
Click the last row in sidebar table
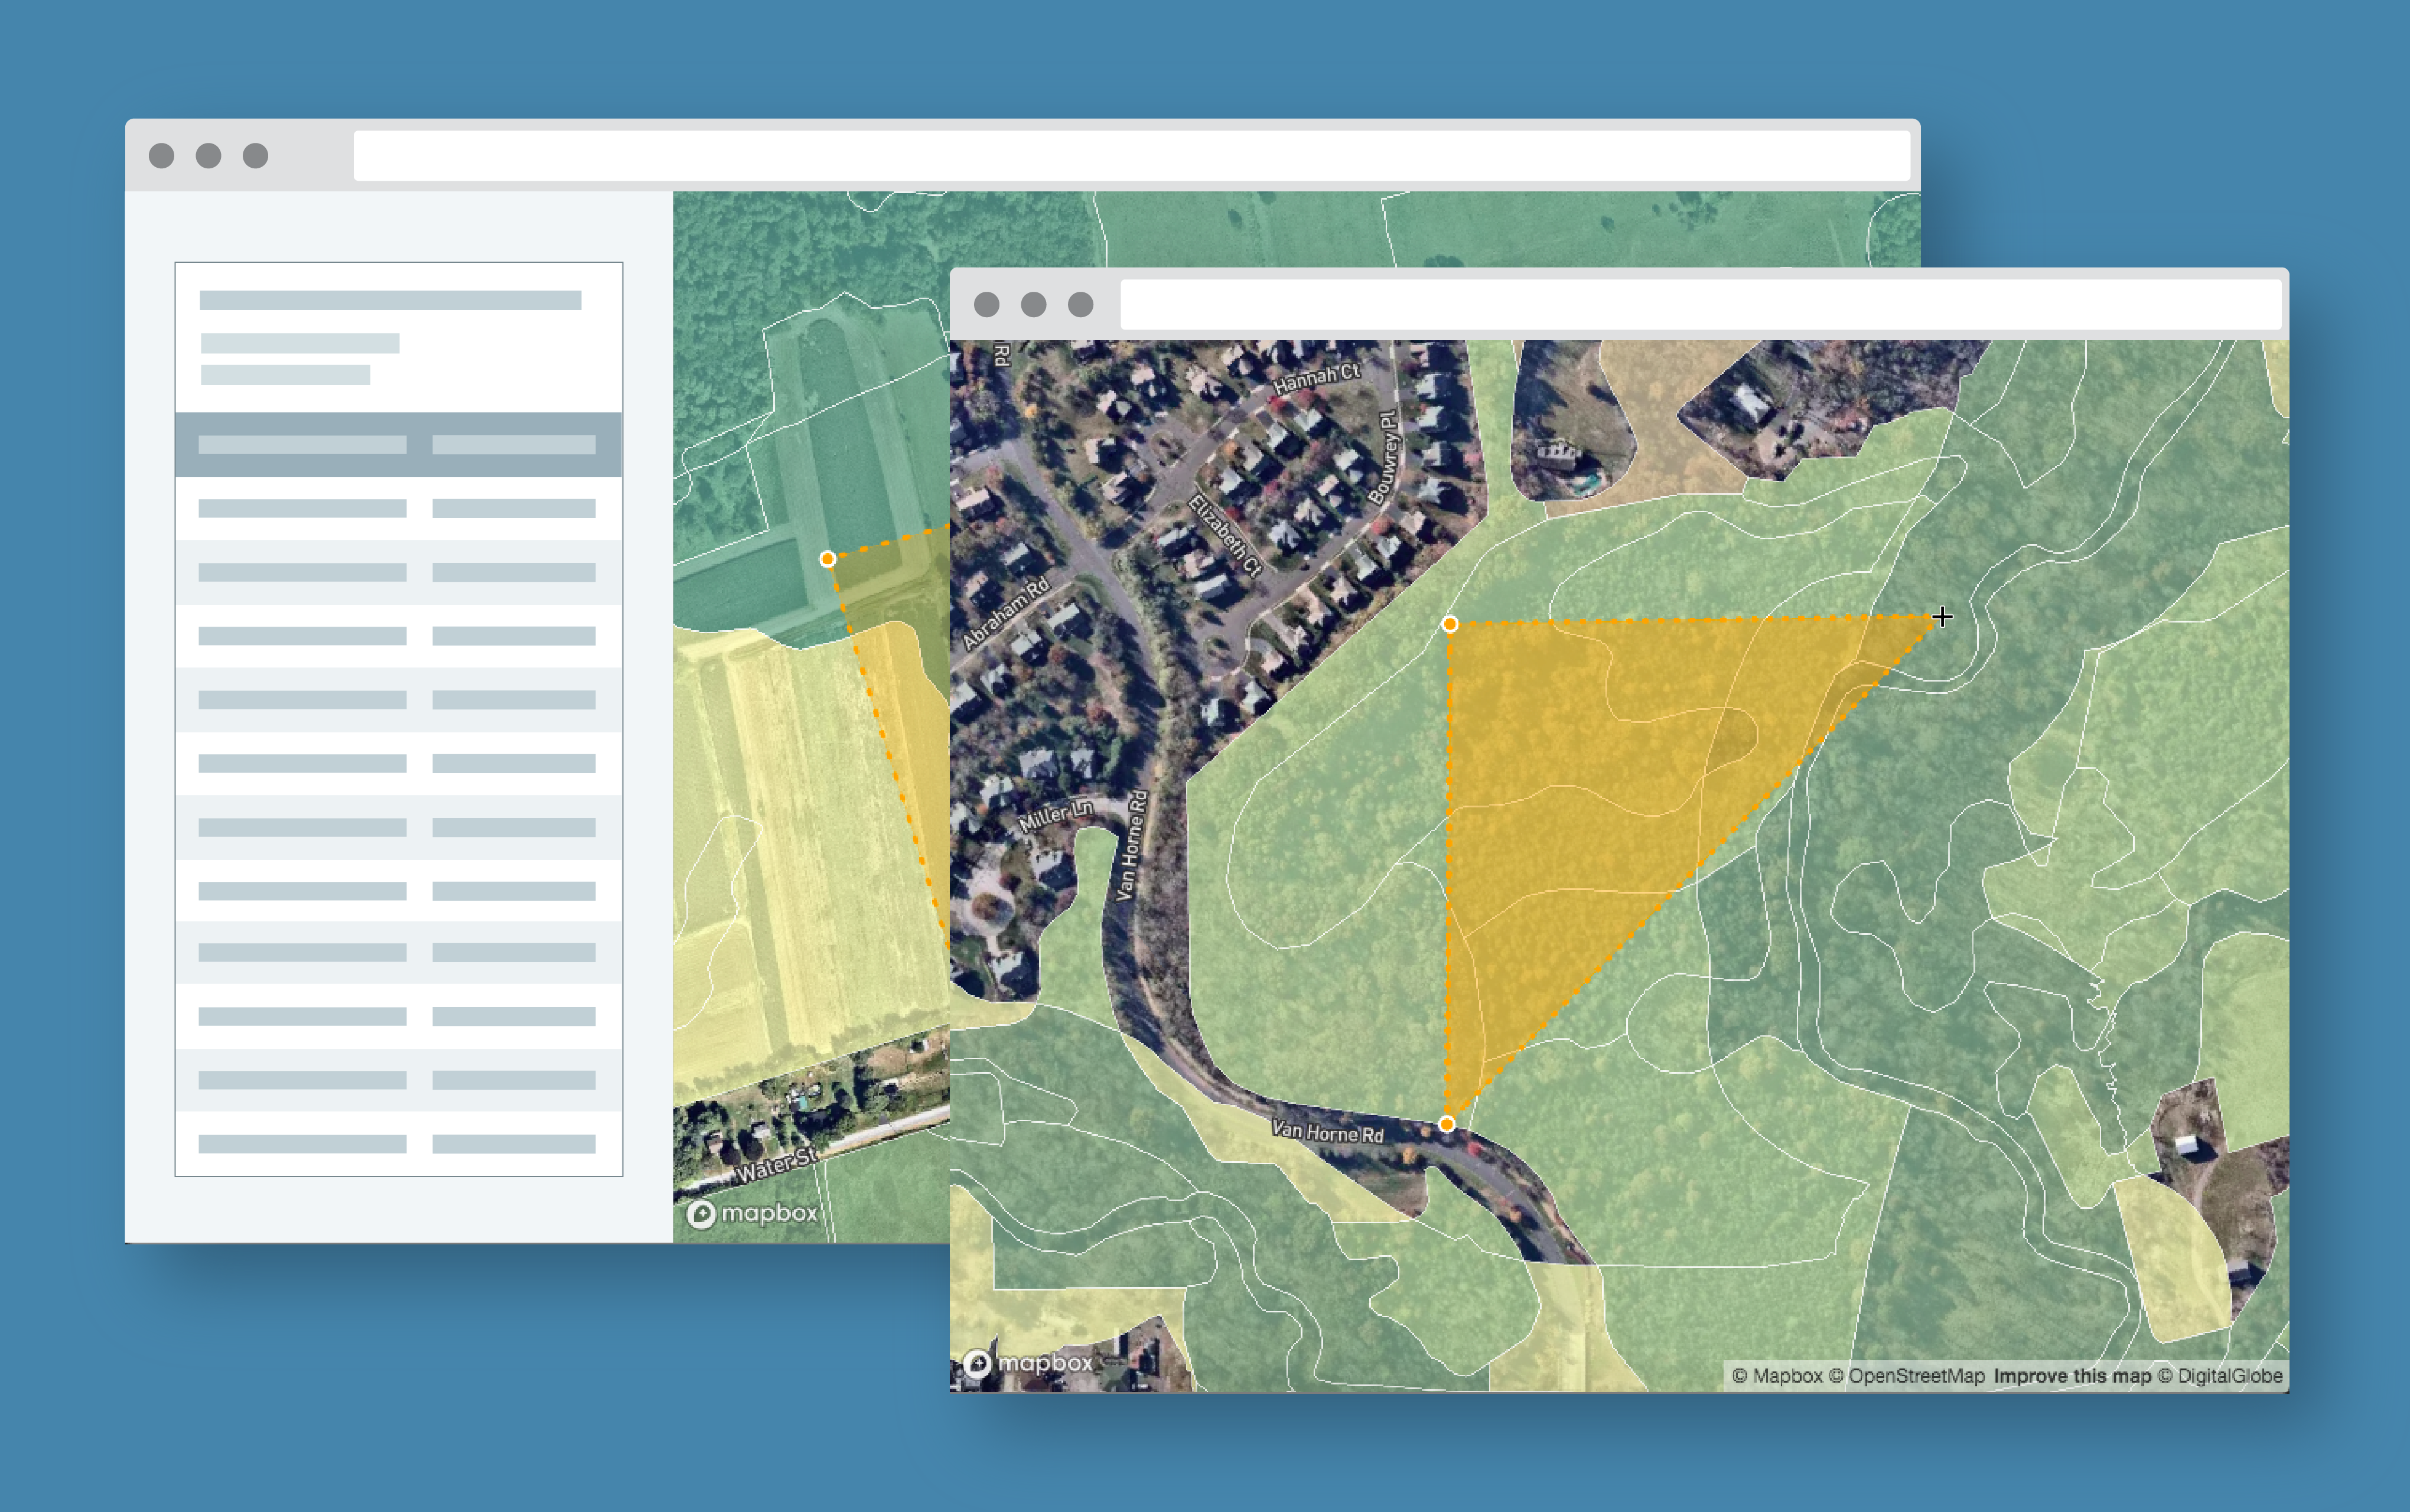tap(398, 1144)
